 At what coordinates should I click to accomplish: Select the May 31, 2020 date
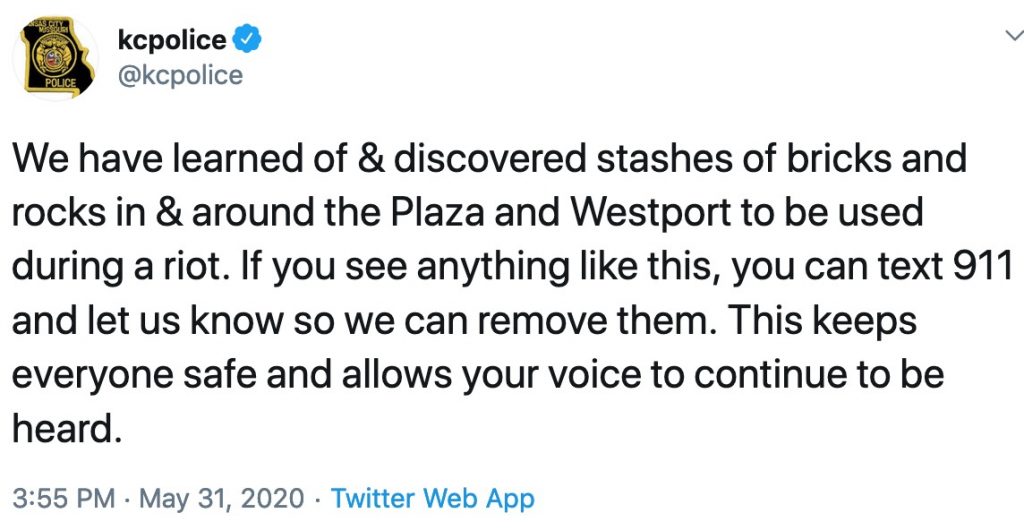222,499
